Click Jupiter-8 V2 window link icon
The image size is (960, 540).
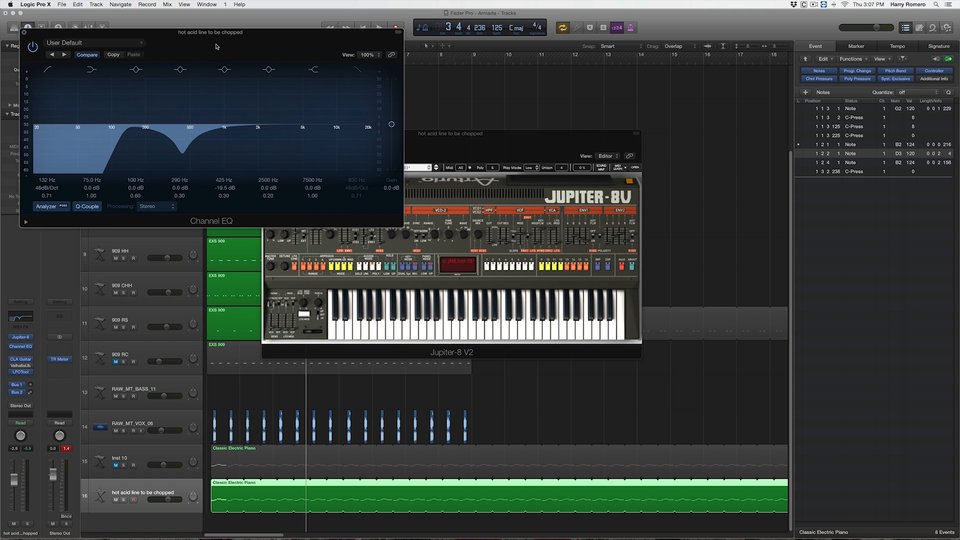(629, 156)
